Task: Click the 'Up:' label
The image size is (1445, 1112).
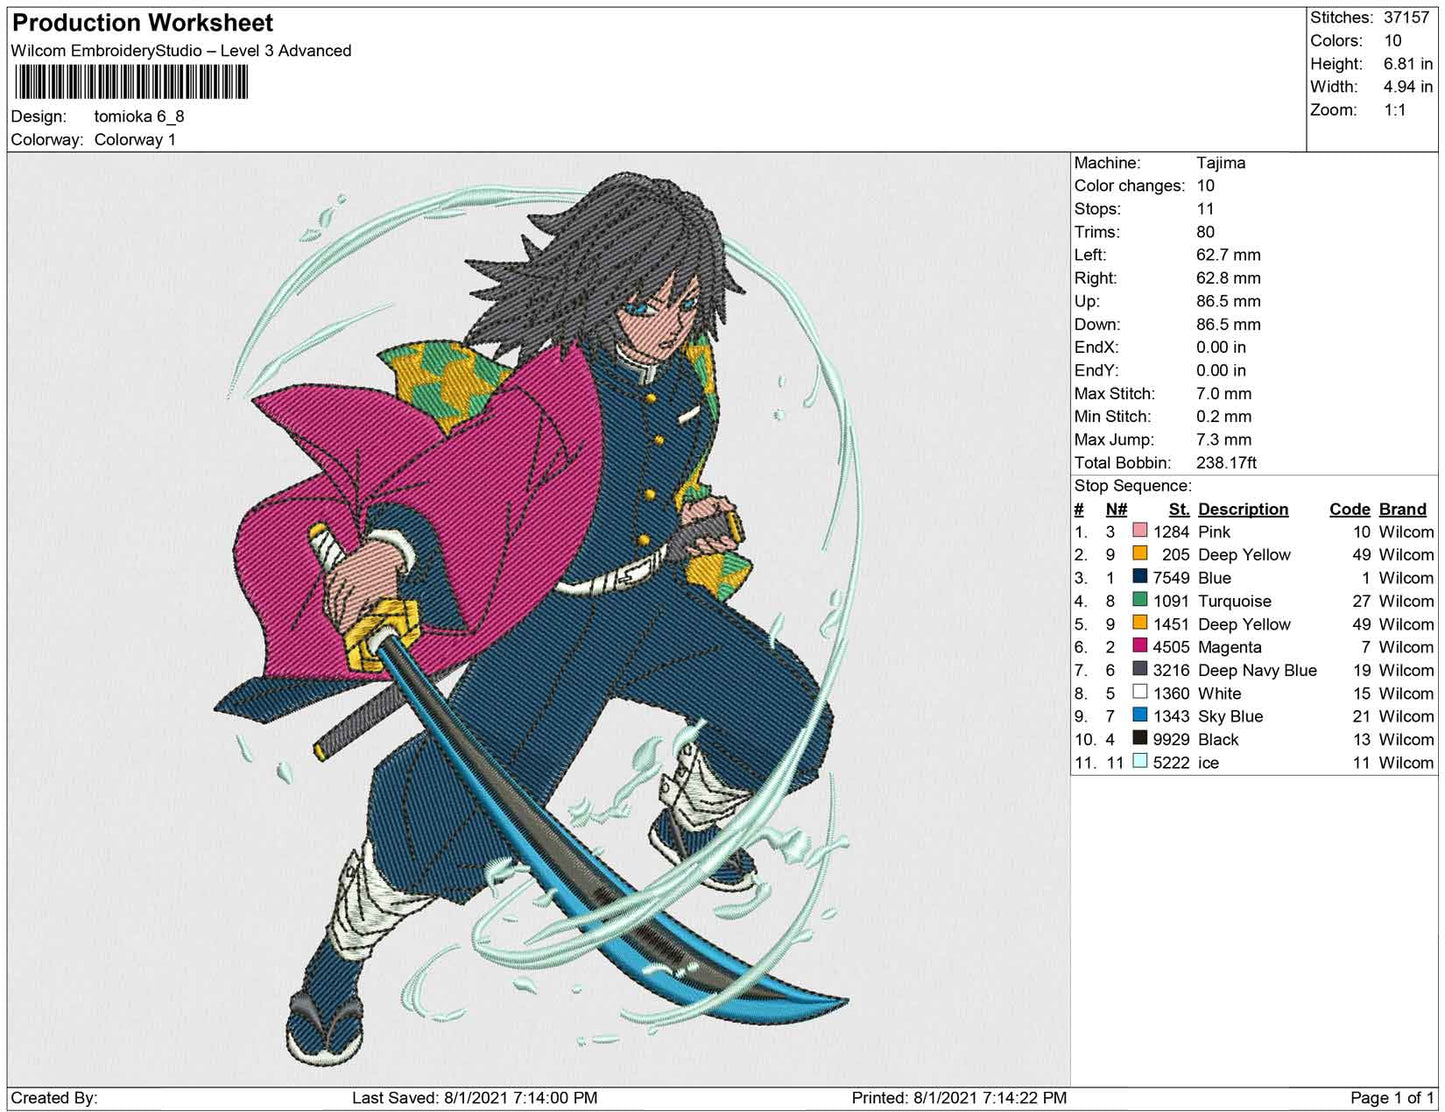Action: tap(1087, 301)
